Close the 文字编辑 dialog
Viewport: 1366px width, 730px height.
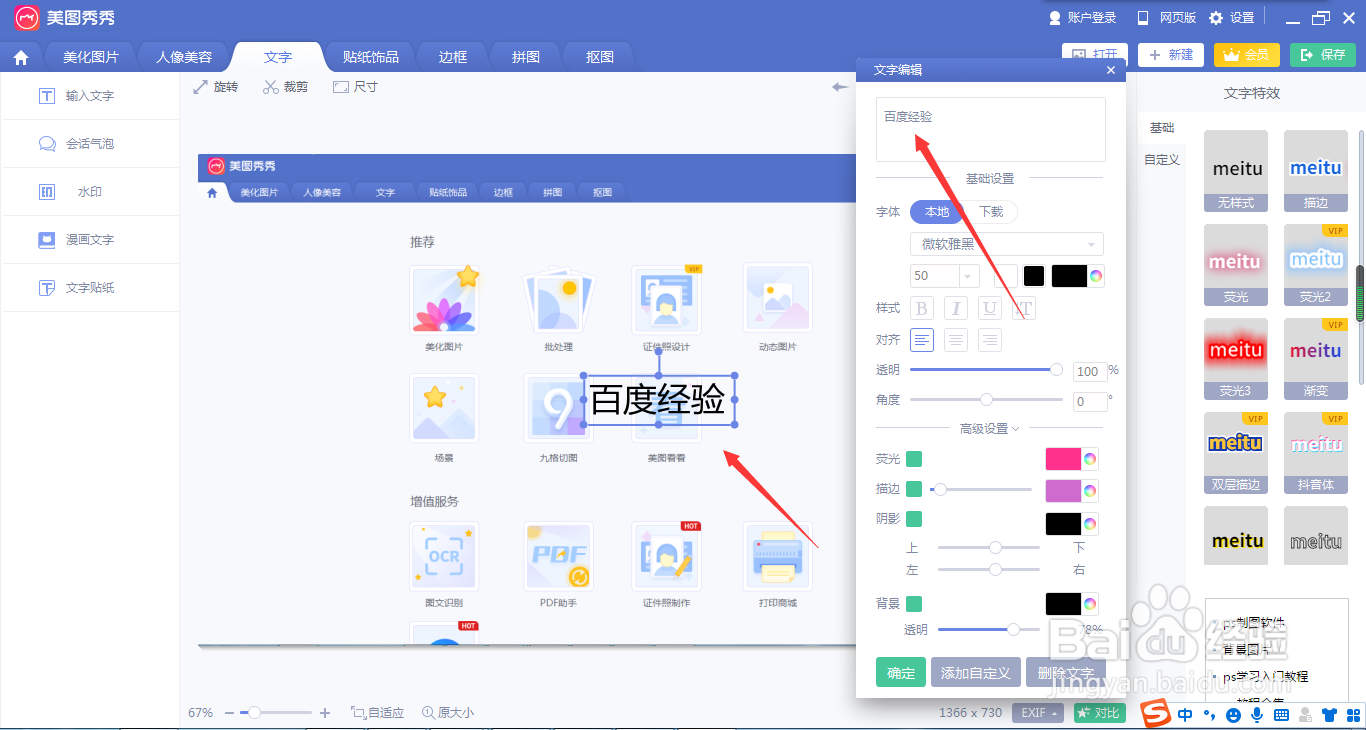pos(1111,70)
